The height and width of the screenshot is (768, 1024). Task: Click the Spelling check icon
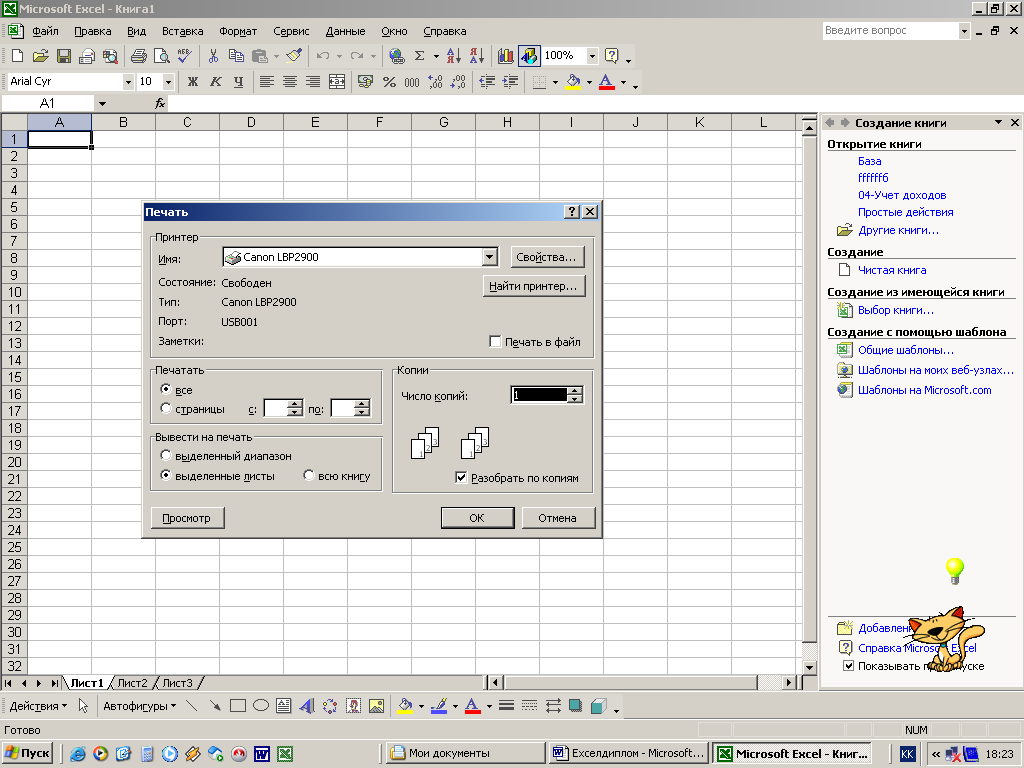click(x=185, y=56)
